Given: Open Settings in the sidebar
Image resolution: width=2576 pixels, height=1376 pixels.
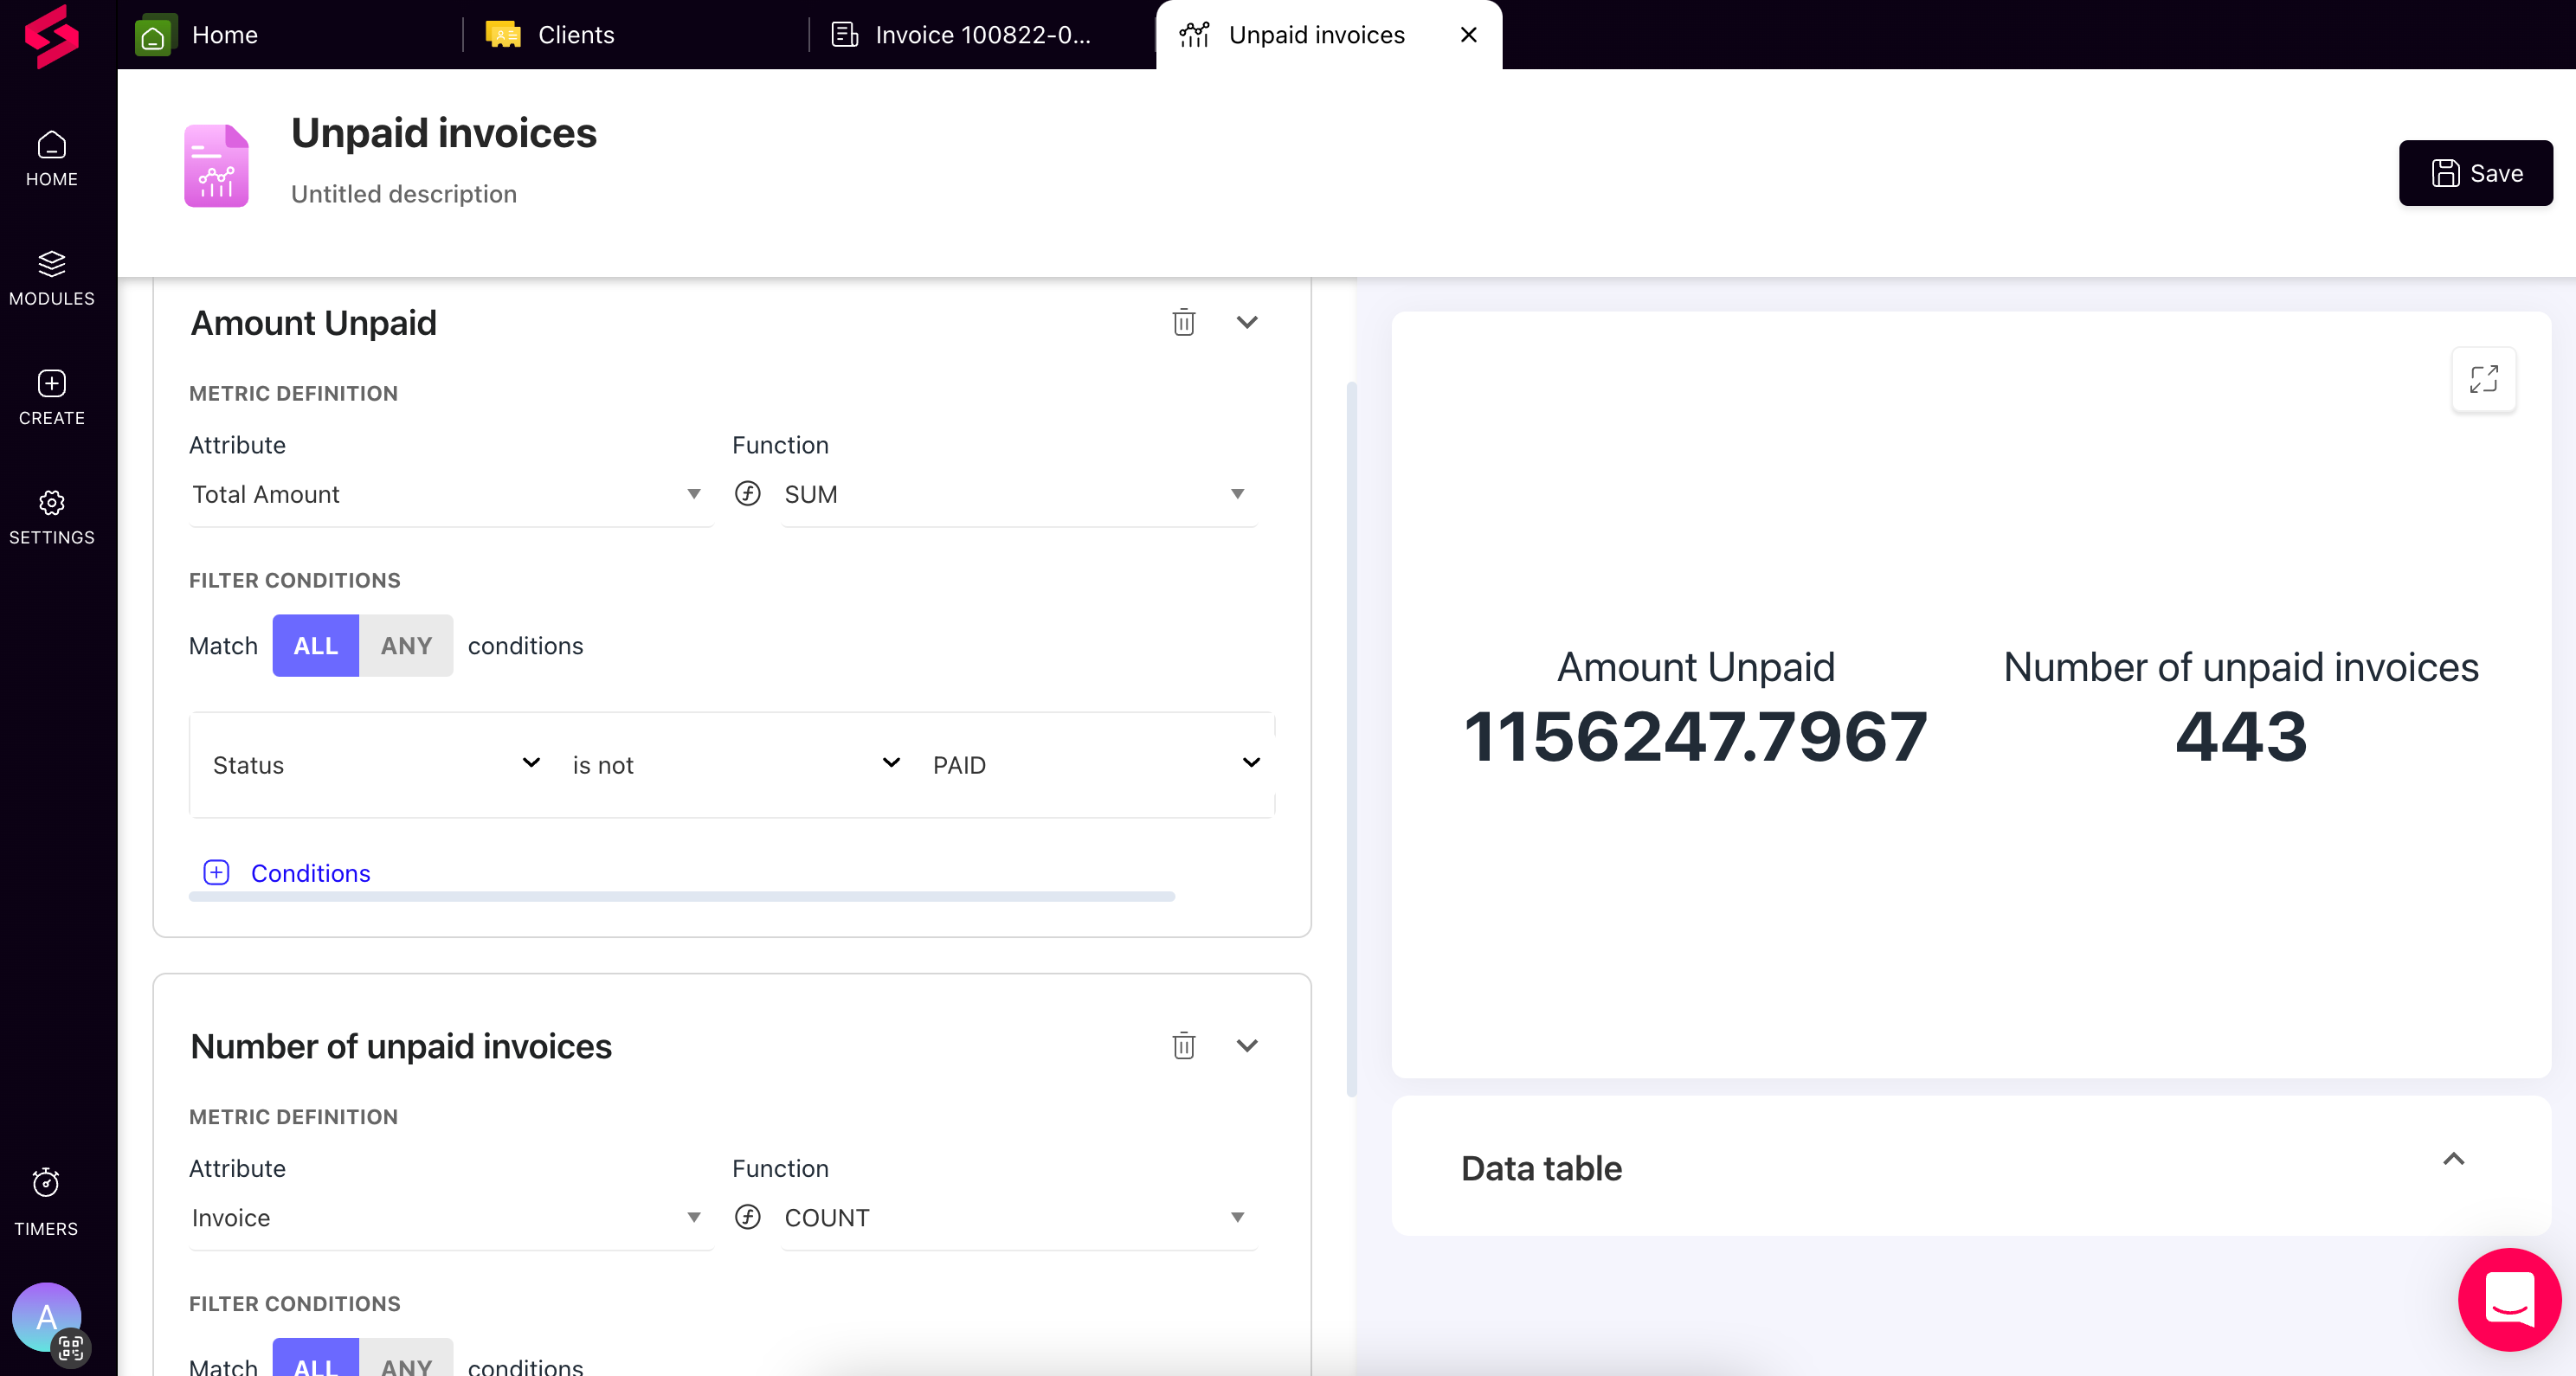Looking at the screenshot, I should 52,517.
